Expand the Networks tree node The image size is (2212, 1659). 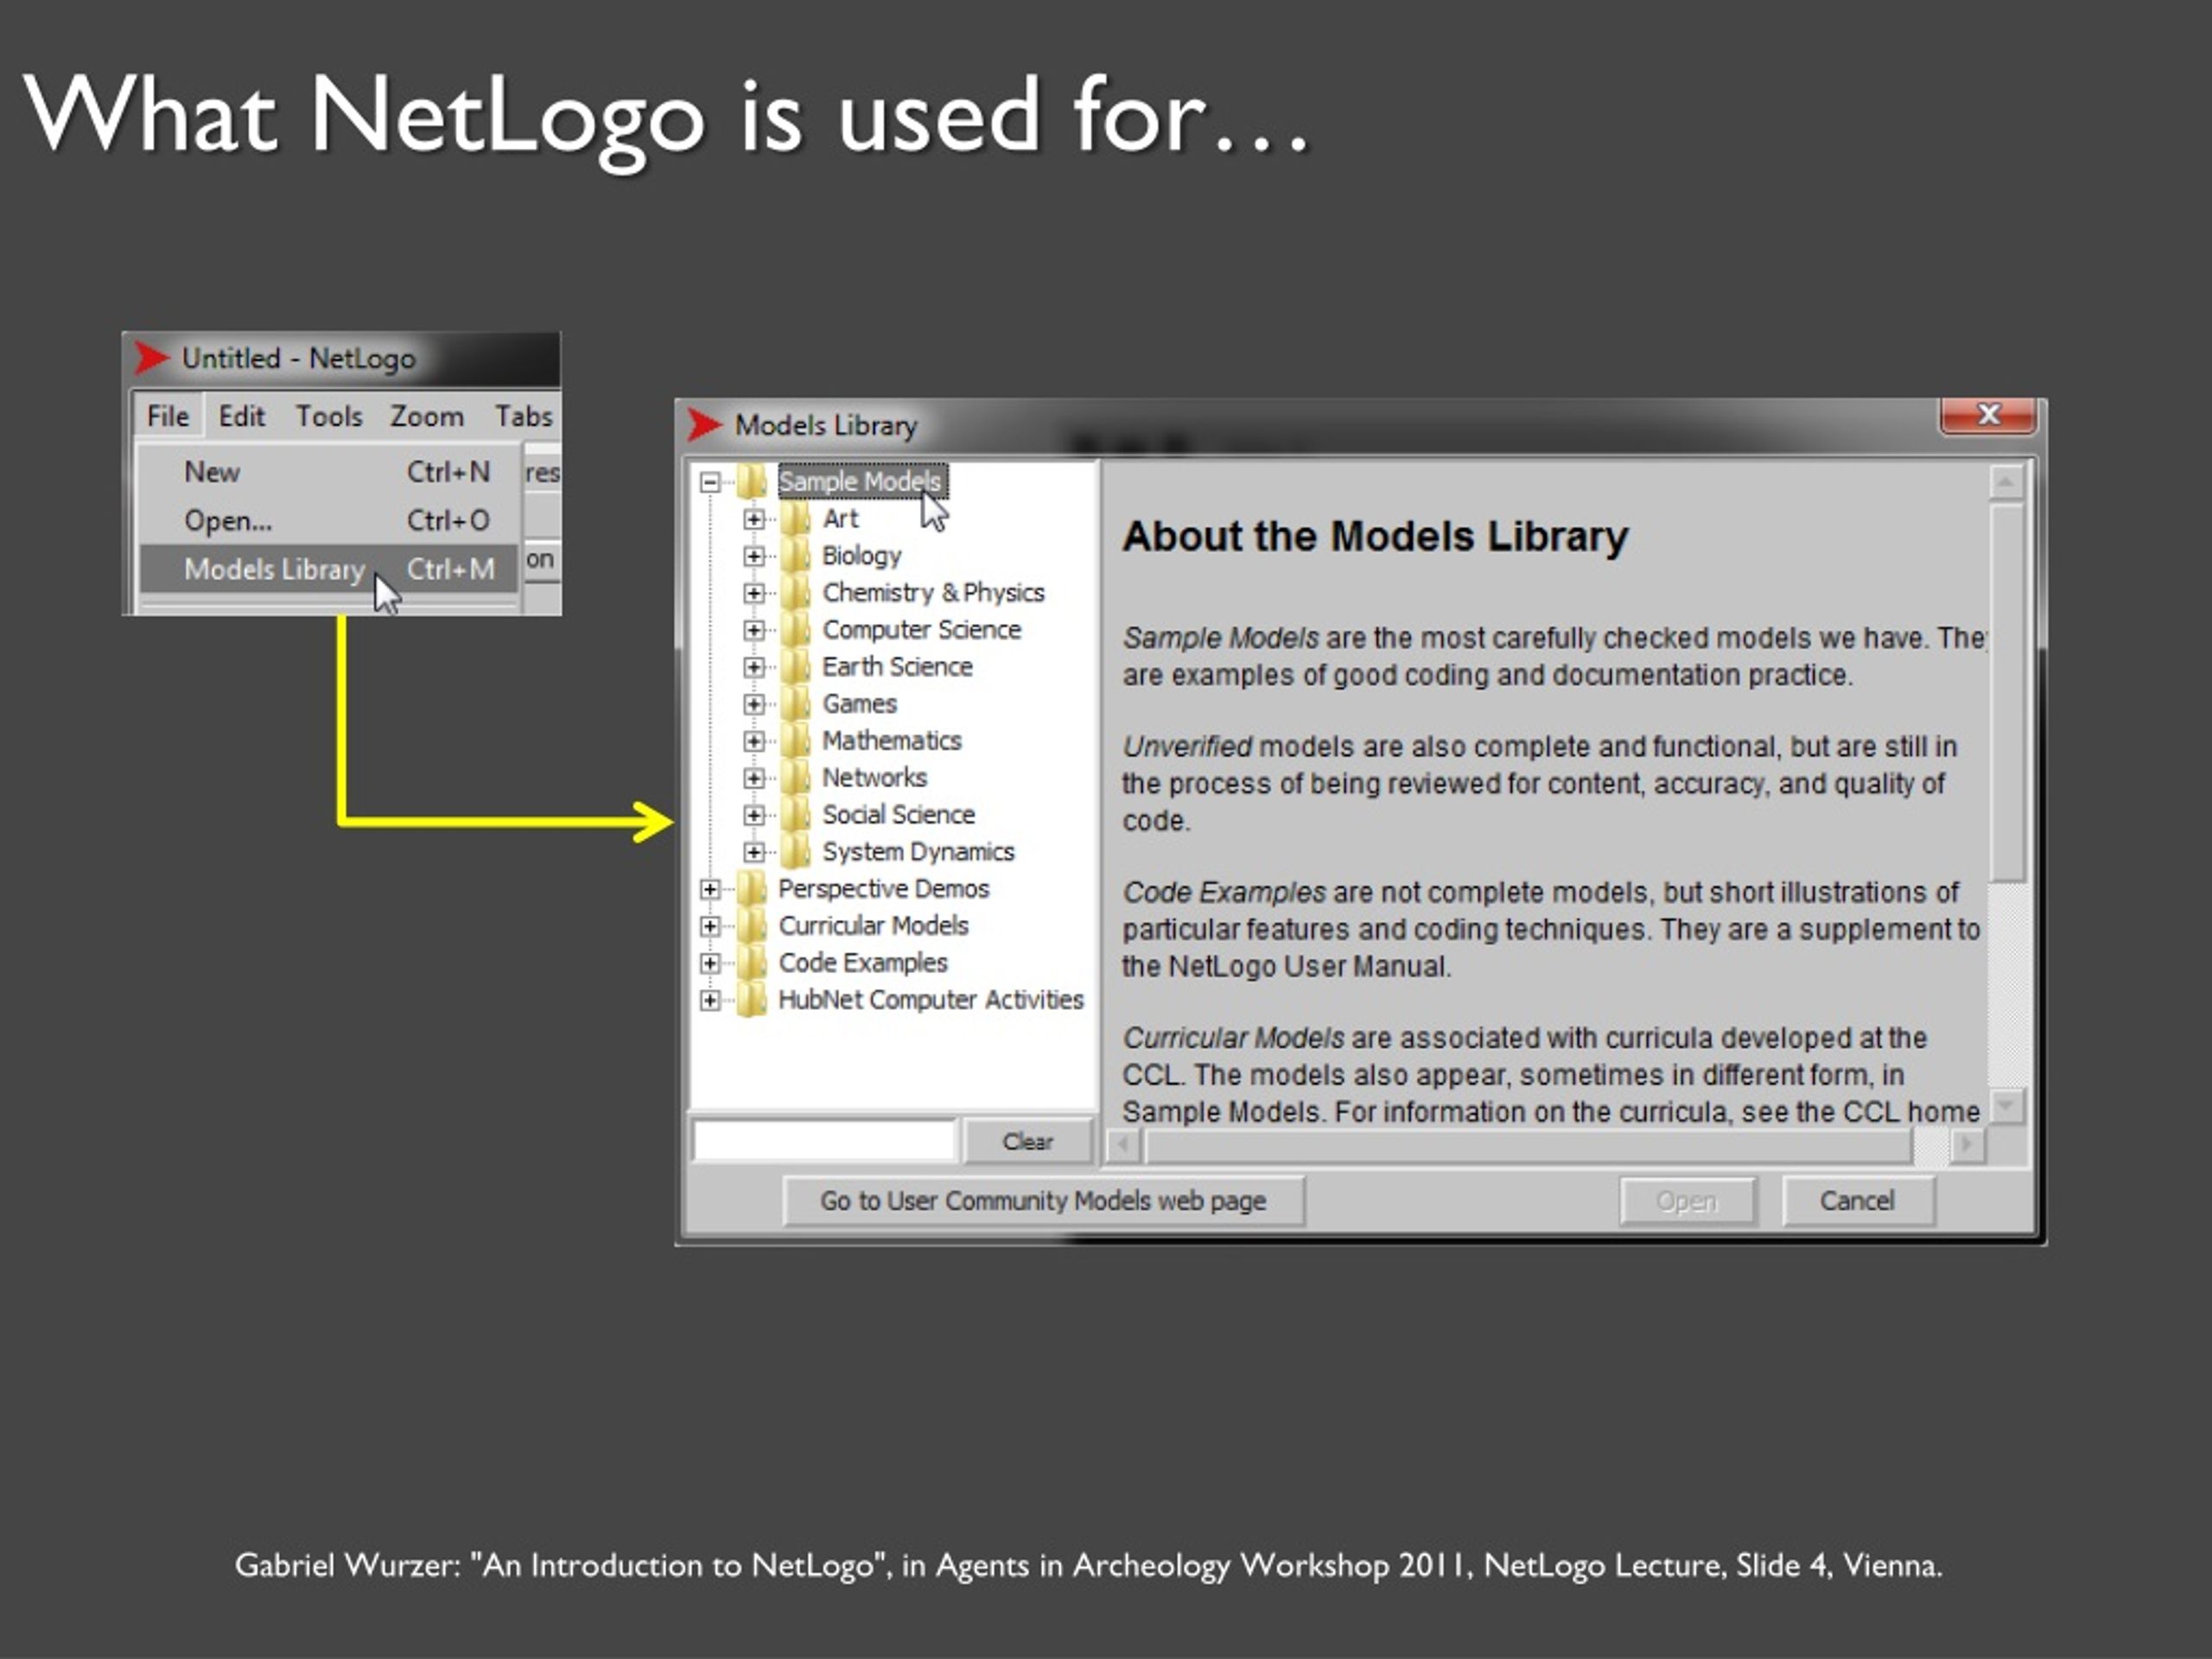coord(754,778)
